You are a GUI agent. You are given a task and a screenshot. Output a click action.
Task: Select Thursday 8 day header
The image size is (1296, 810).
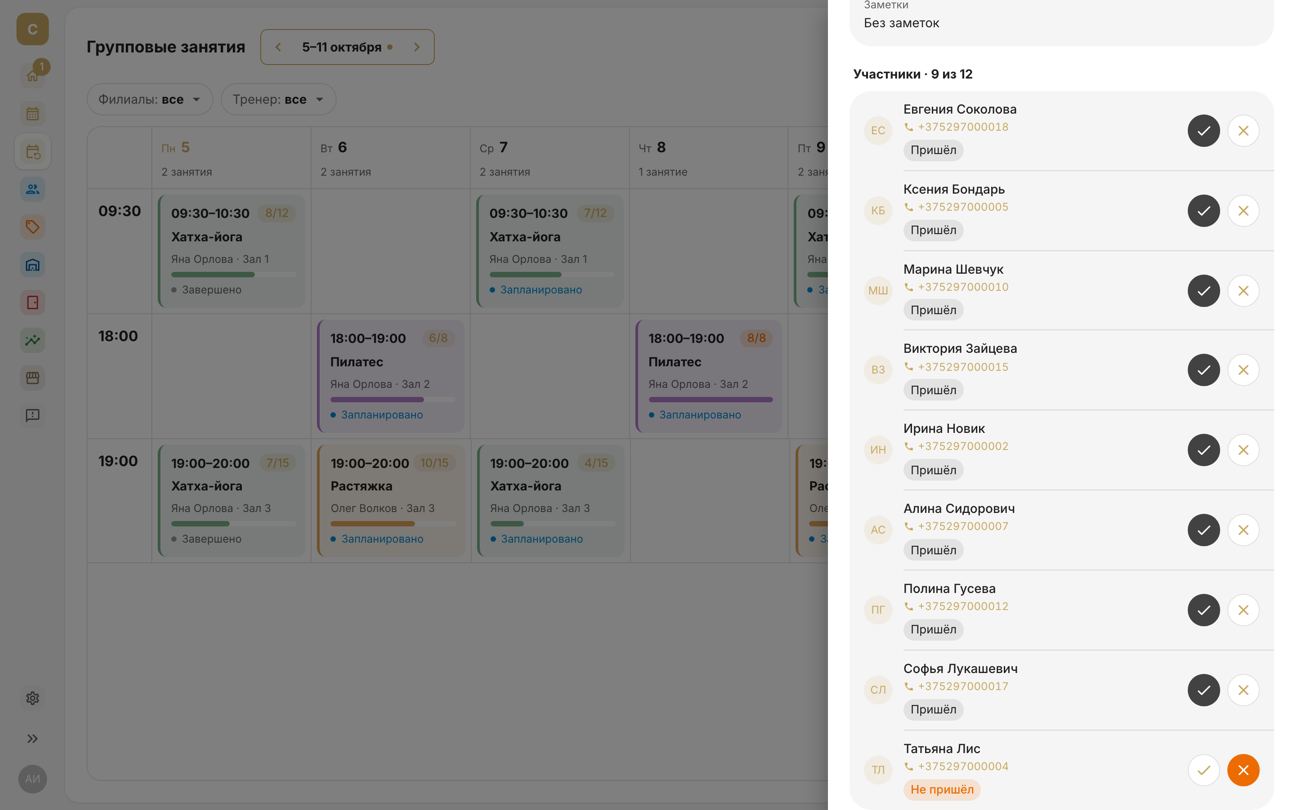[708, 158]
